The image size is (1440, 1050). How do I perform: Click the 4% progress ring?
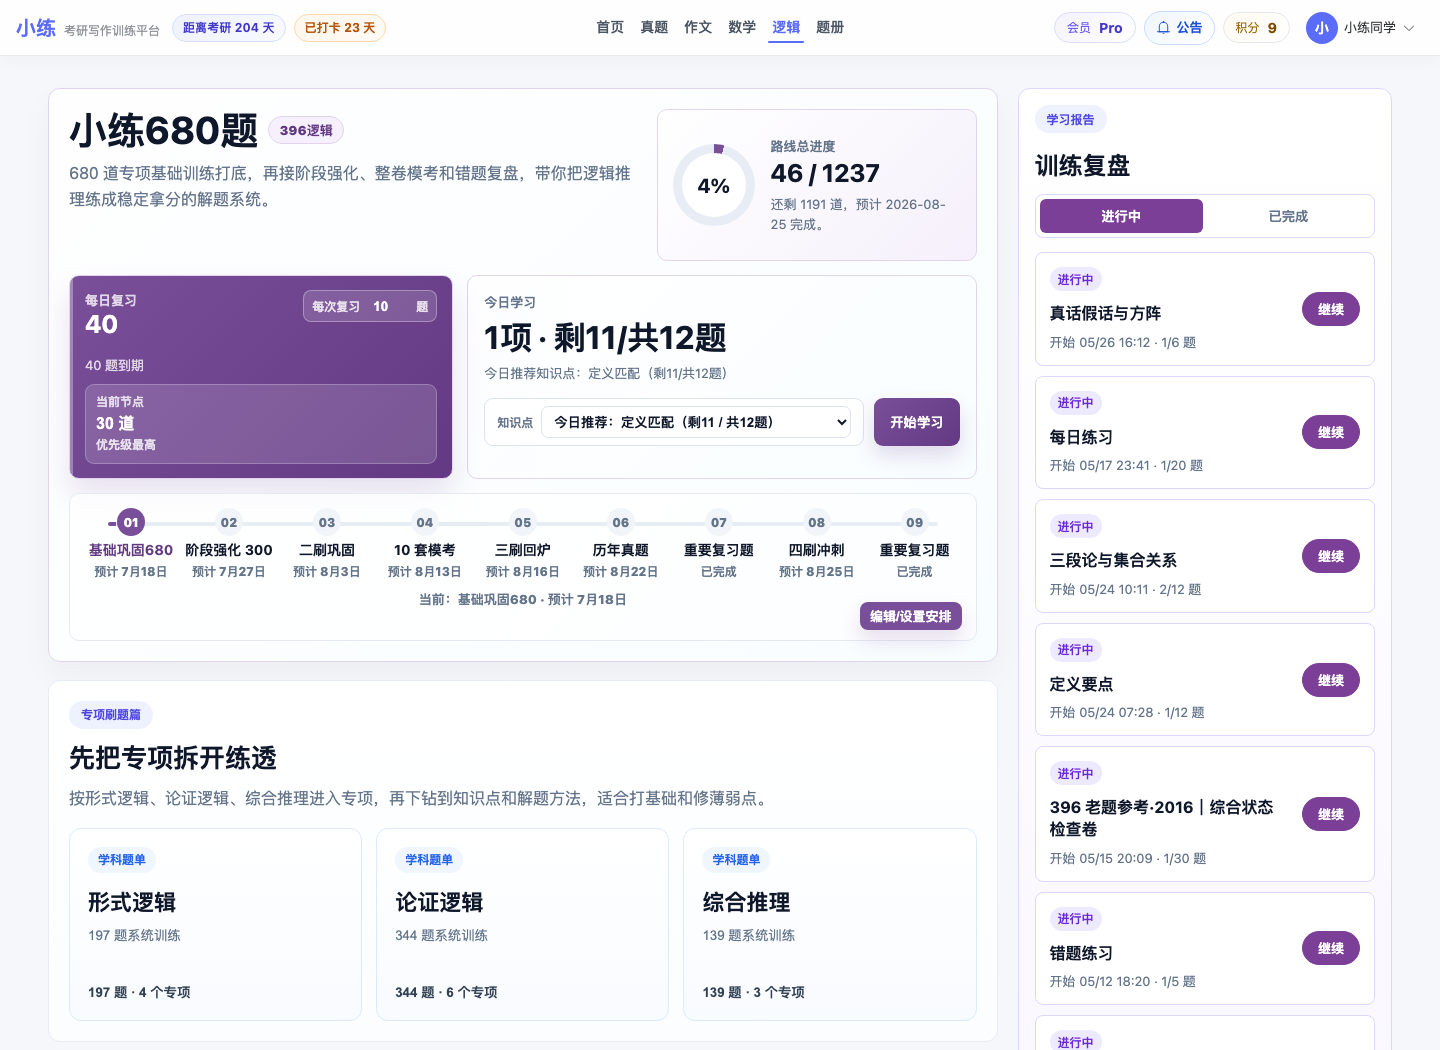pyautogui.click(x=714, y=185)
